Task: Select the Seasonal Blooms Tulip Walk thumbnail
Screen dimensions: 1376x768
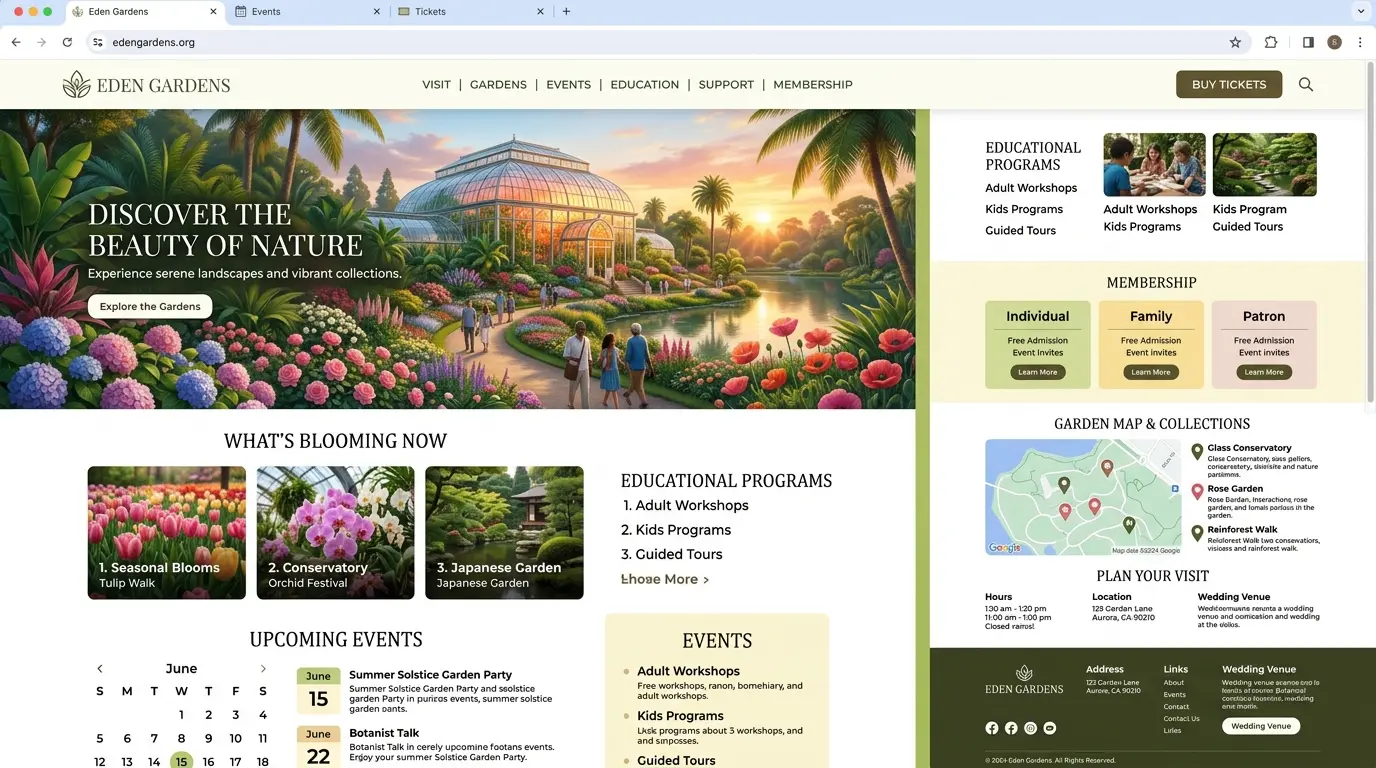Action: pos(166,533)
